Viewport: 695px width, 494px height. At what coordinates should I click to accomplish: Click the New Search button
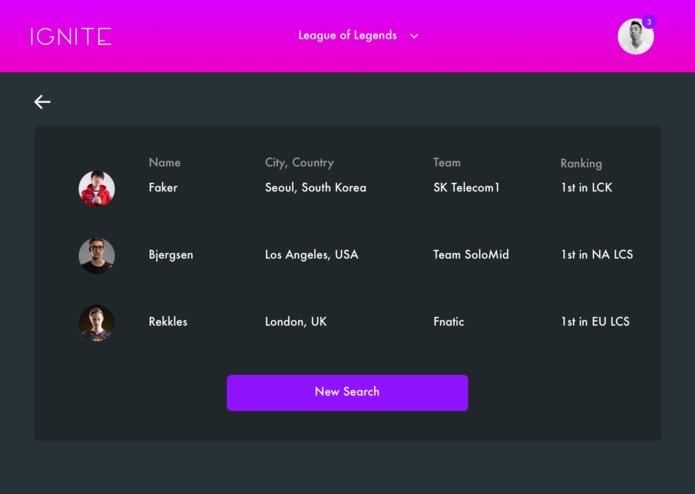pyautogui.click(x=347, y=393)
